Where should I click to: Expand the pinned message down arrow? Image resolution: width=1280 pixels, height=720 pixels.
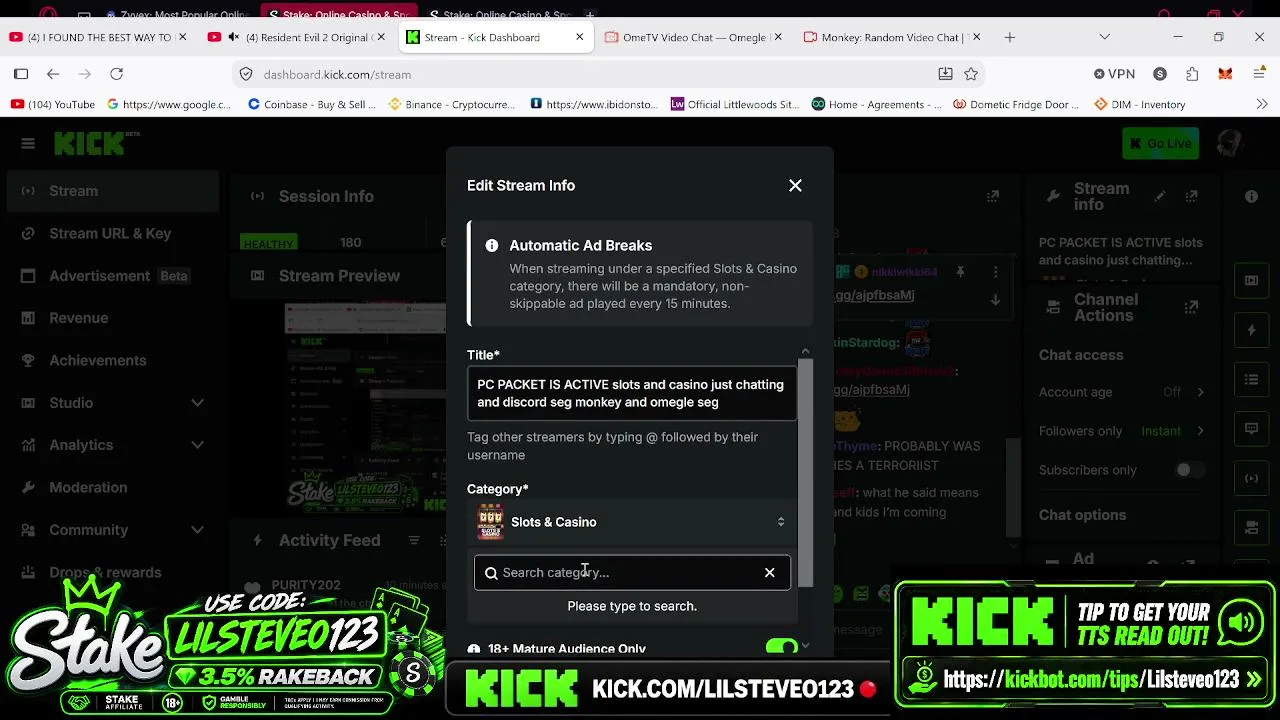pos(995,300)
